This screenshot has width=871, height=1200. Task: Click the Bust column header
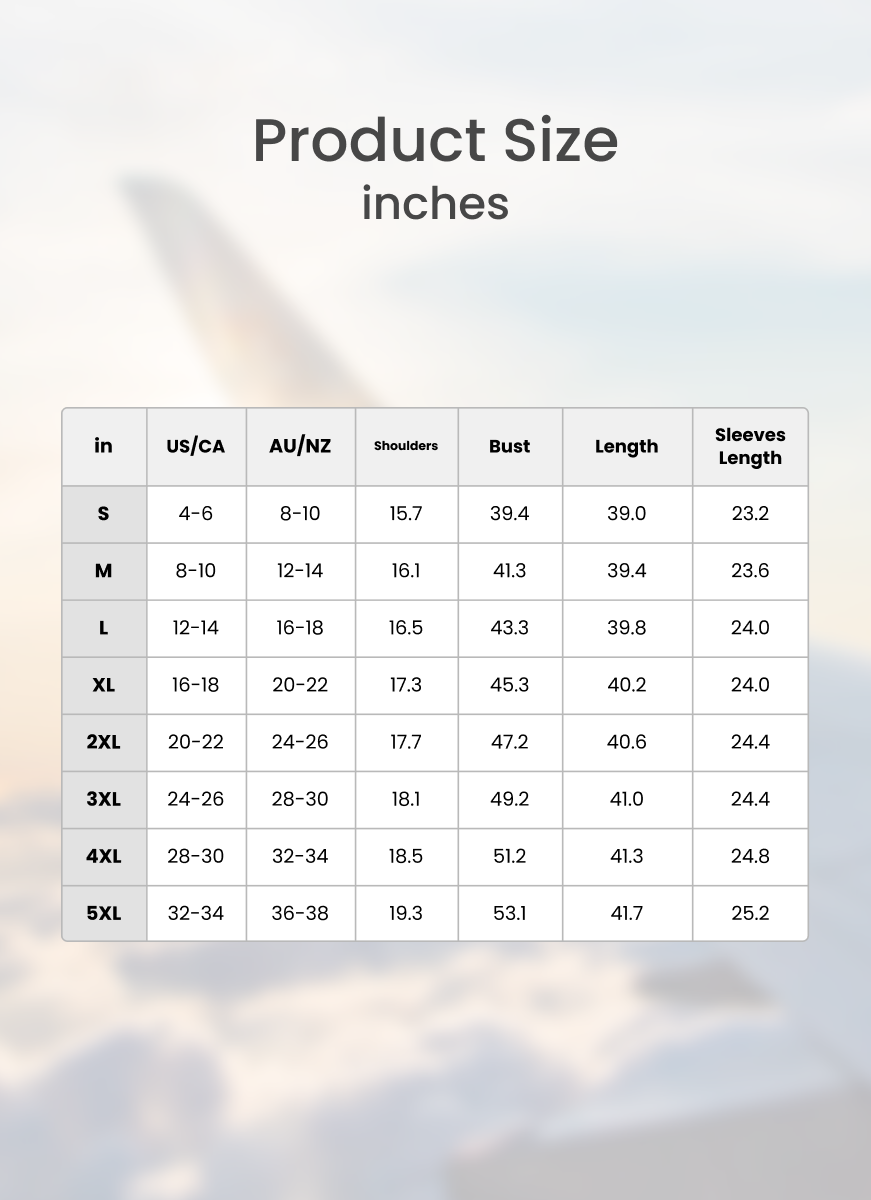509,446
